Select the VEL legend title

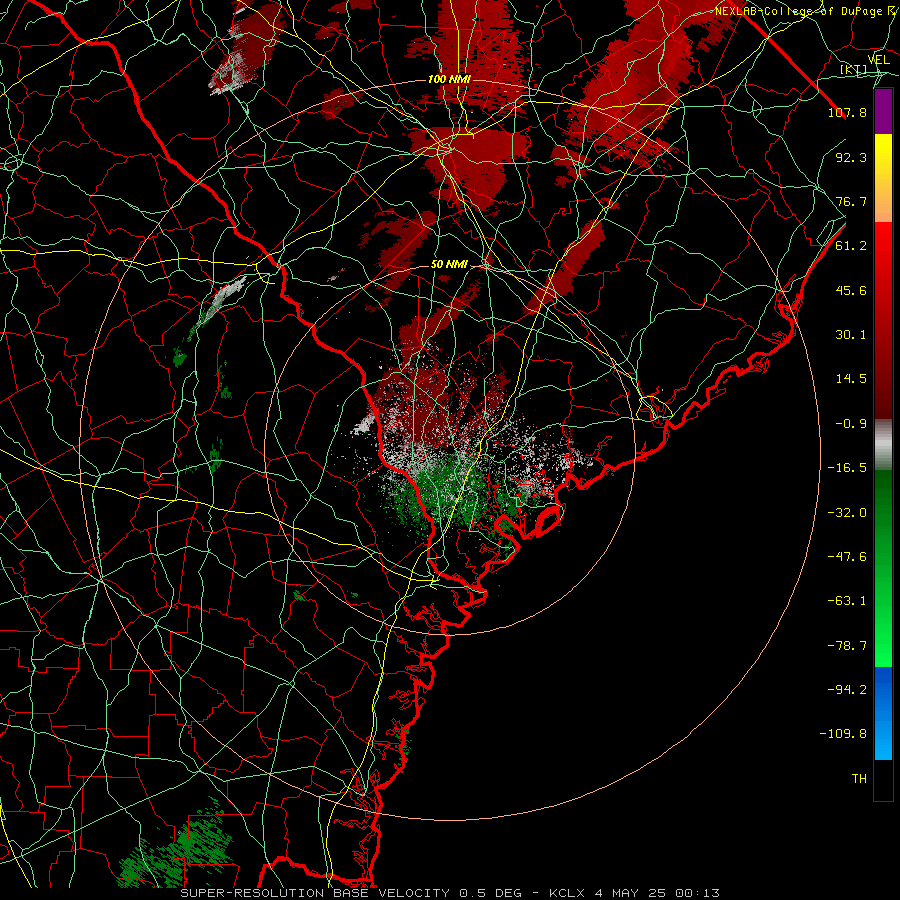pos(878,60)
